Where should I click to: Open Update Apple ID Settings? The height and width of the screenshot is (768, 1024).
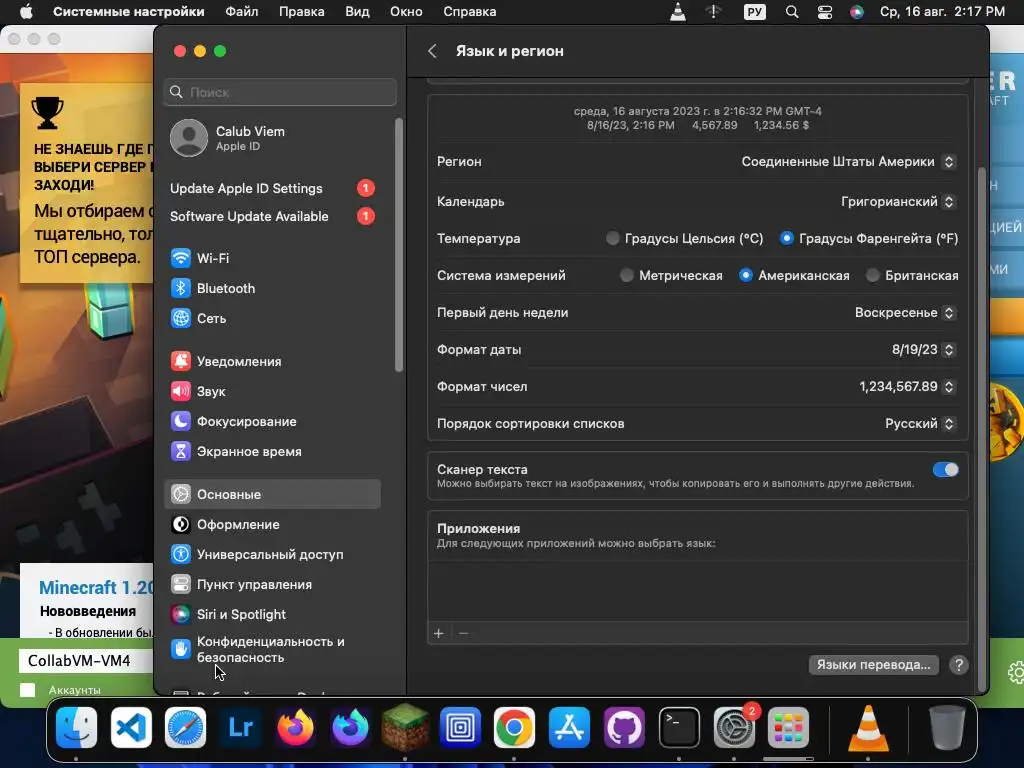[272, 188]
